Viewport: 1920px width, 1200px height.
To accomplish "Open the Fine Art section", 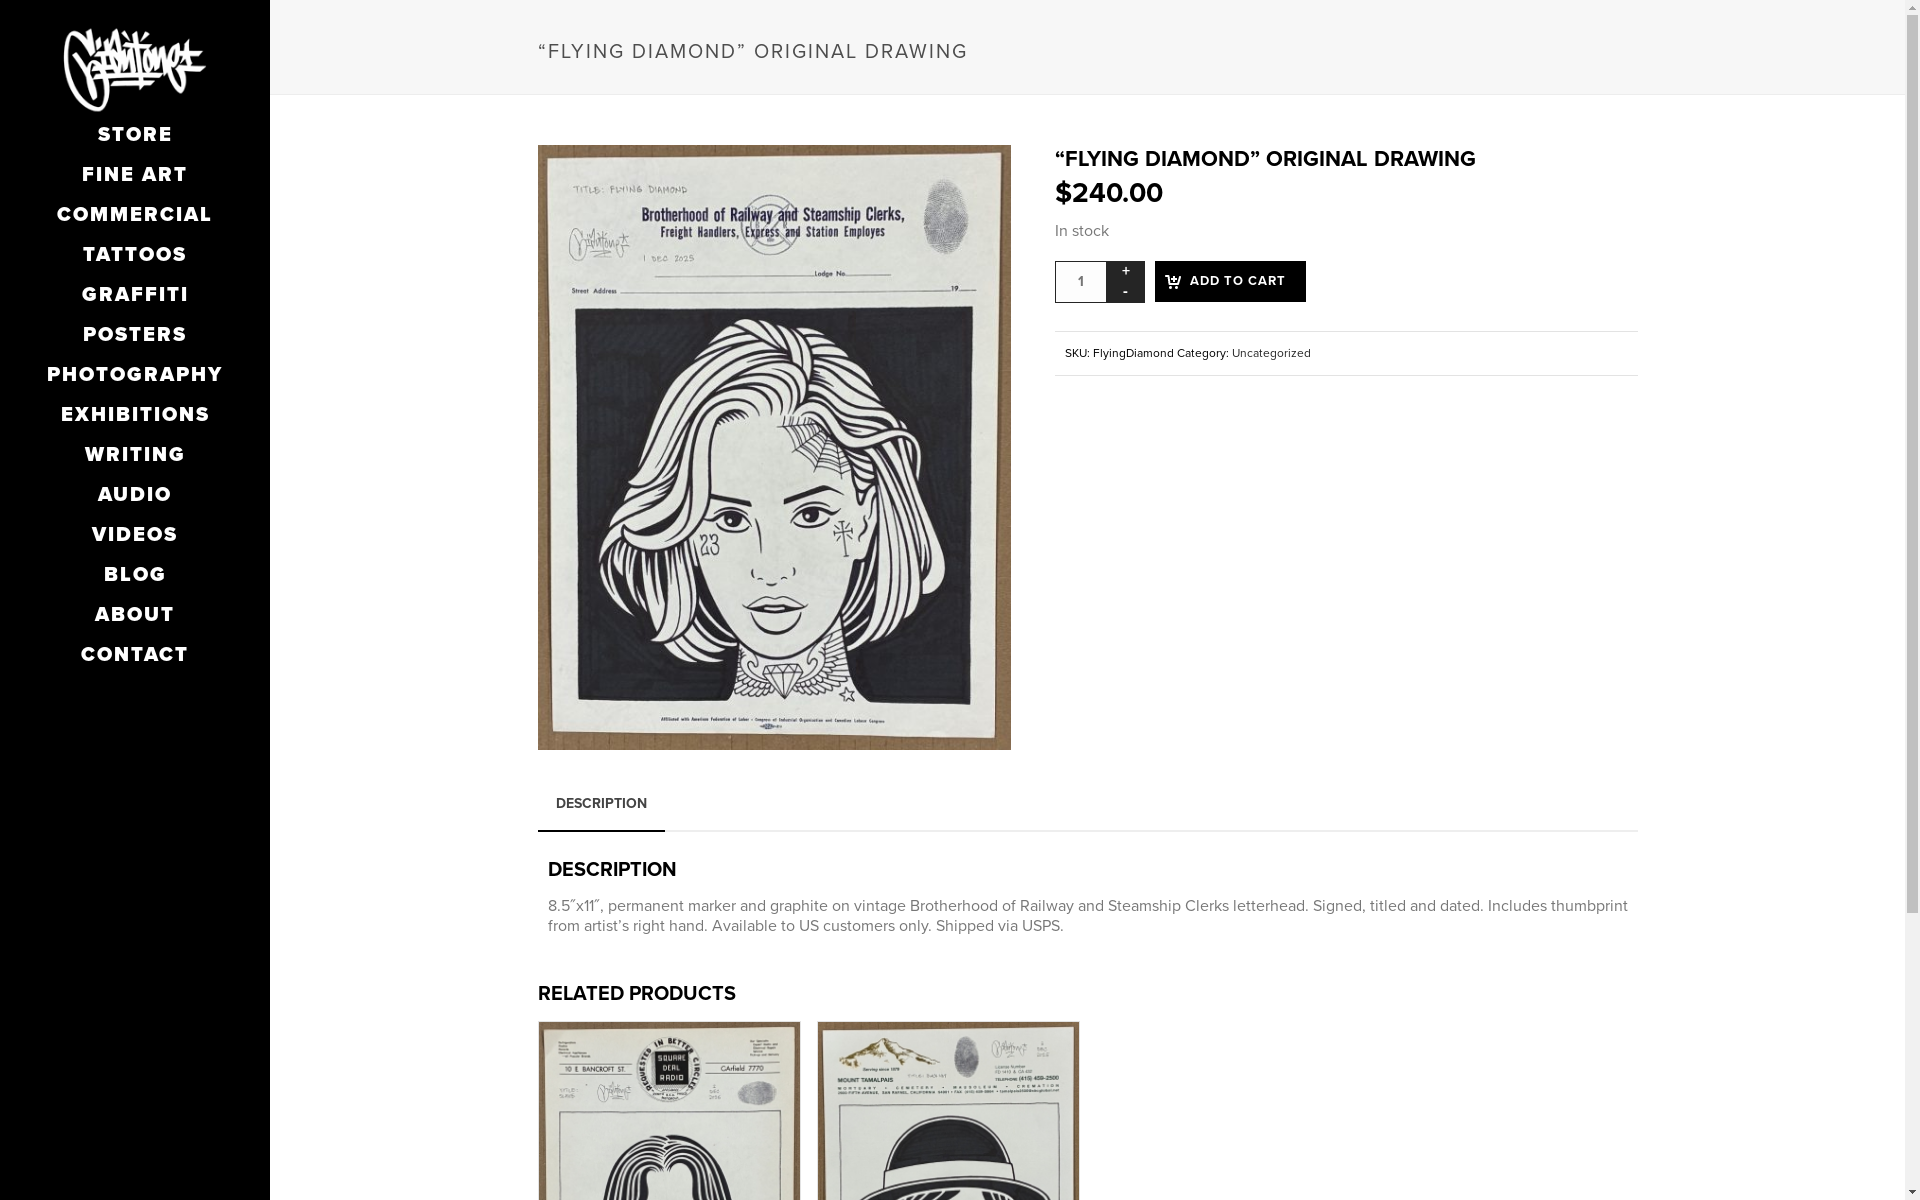I will pyautogui.click(x=135, y=174).
